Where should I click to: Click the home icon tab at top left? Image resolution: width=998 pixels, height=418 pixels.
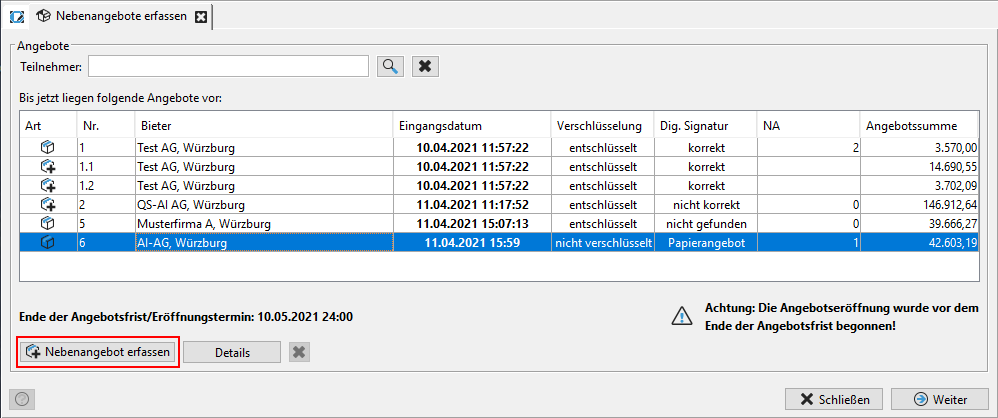(17, 17)
